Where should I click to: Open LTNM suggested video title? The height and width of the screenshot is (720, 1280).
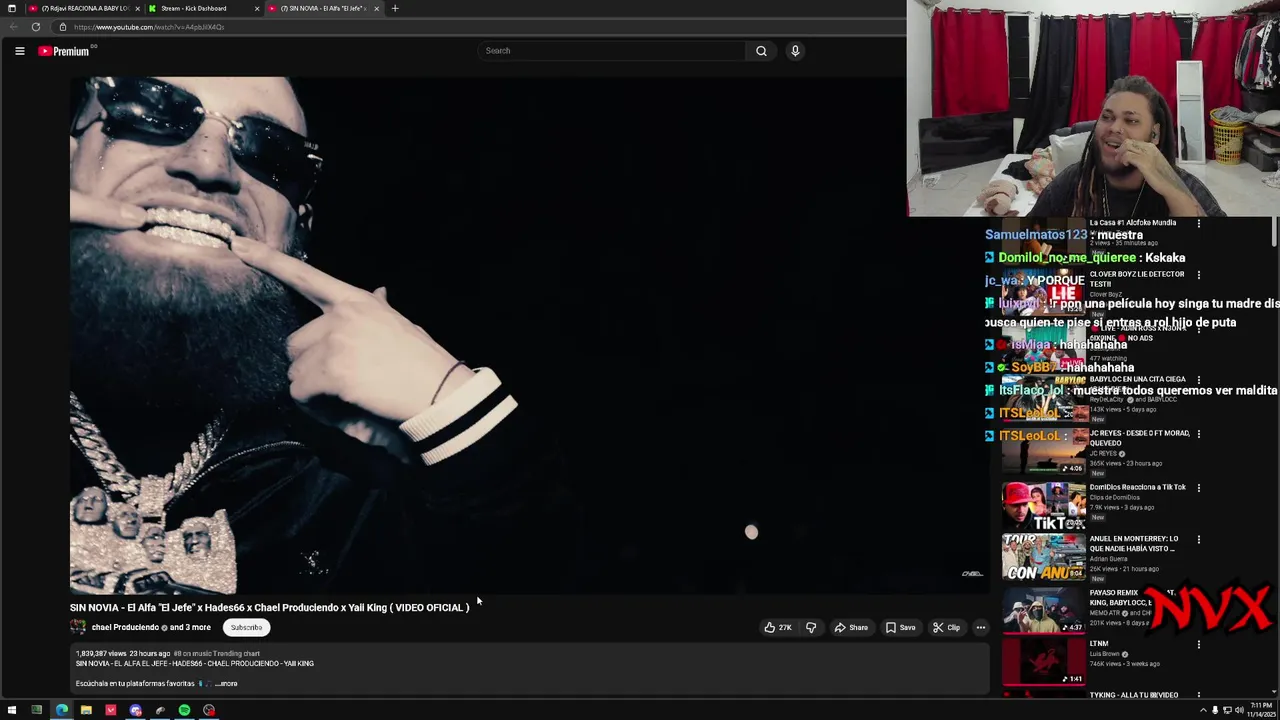coord(1099,644)
